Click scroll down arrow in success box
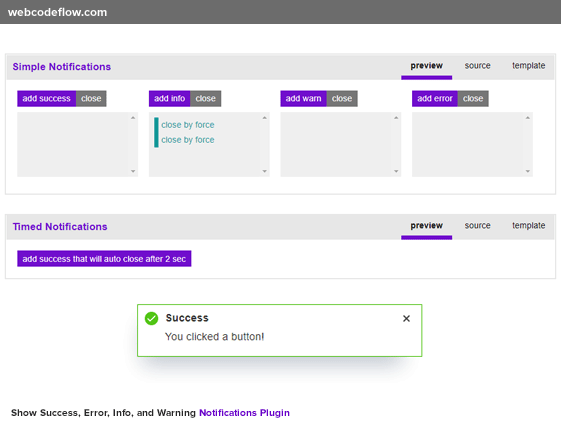This screenshot has height=431, width=561. (133, 171)
